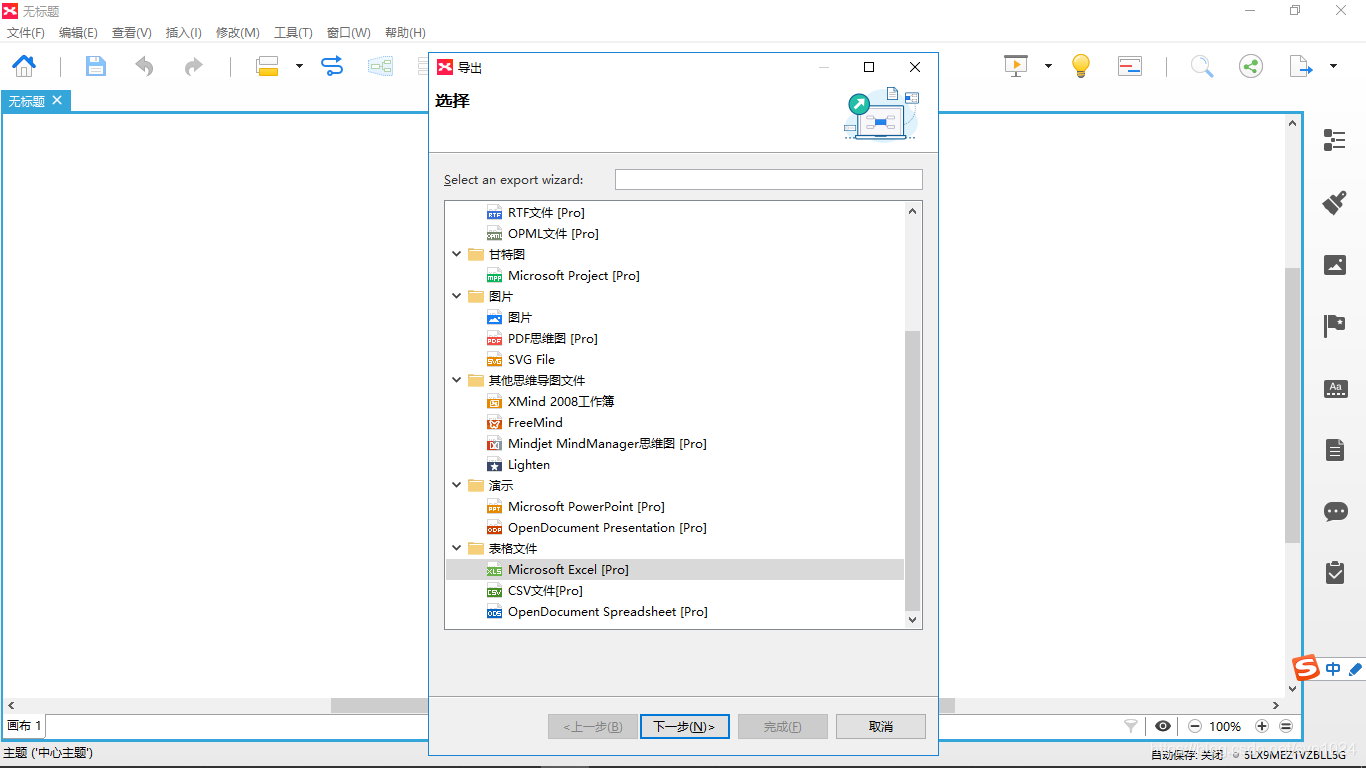Select XMind 2008工作簿 option

561,401
